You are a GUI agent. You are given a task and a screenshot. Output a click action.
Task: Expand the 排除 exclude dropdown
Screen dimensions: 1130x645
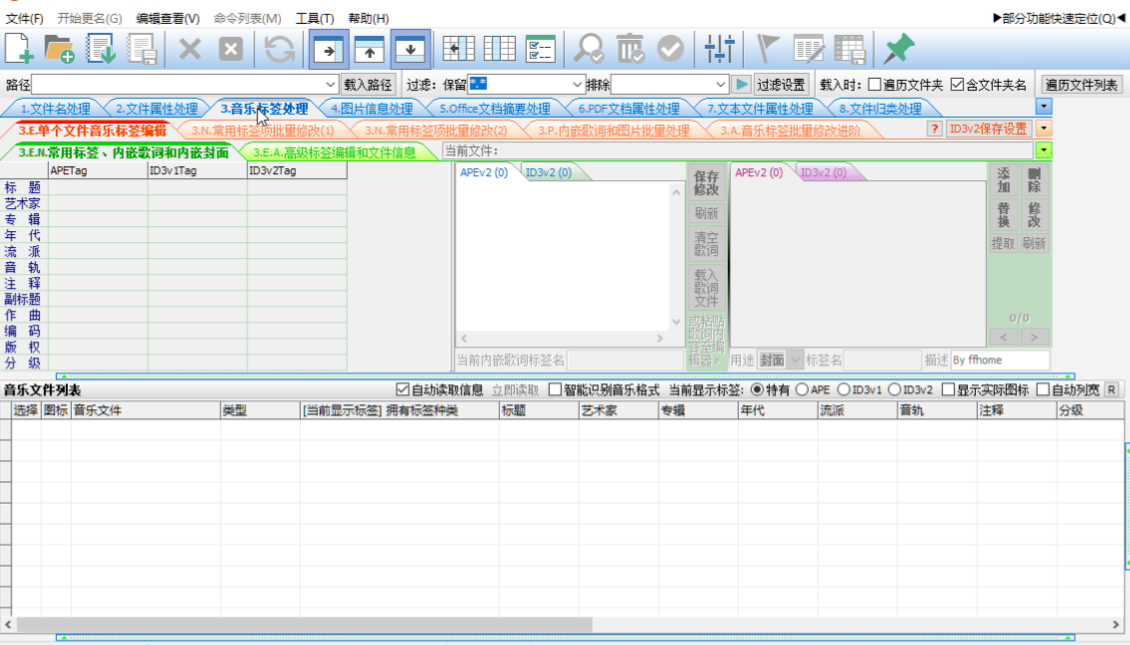point(720,84)
